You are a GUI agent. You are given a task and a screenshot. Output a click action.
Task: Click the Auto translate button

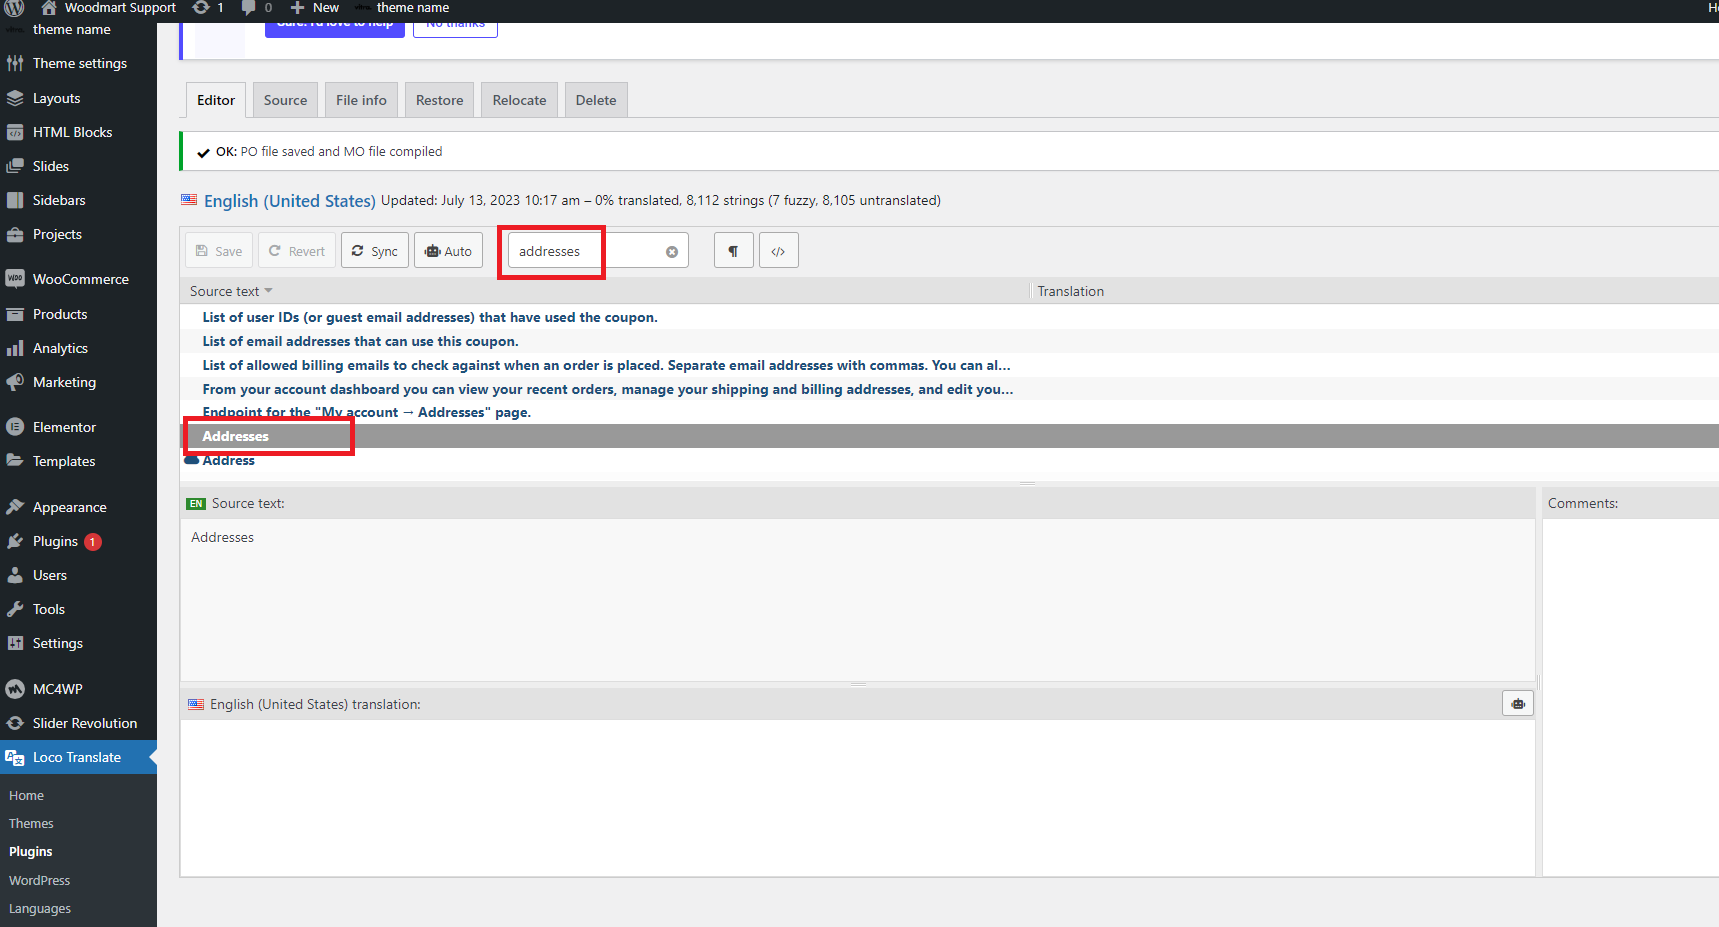448,251
